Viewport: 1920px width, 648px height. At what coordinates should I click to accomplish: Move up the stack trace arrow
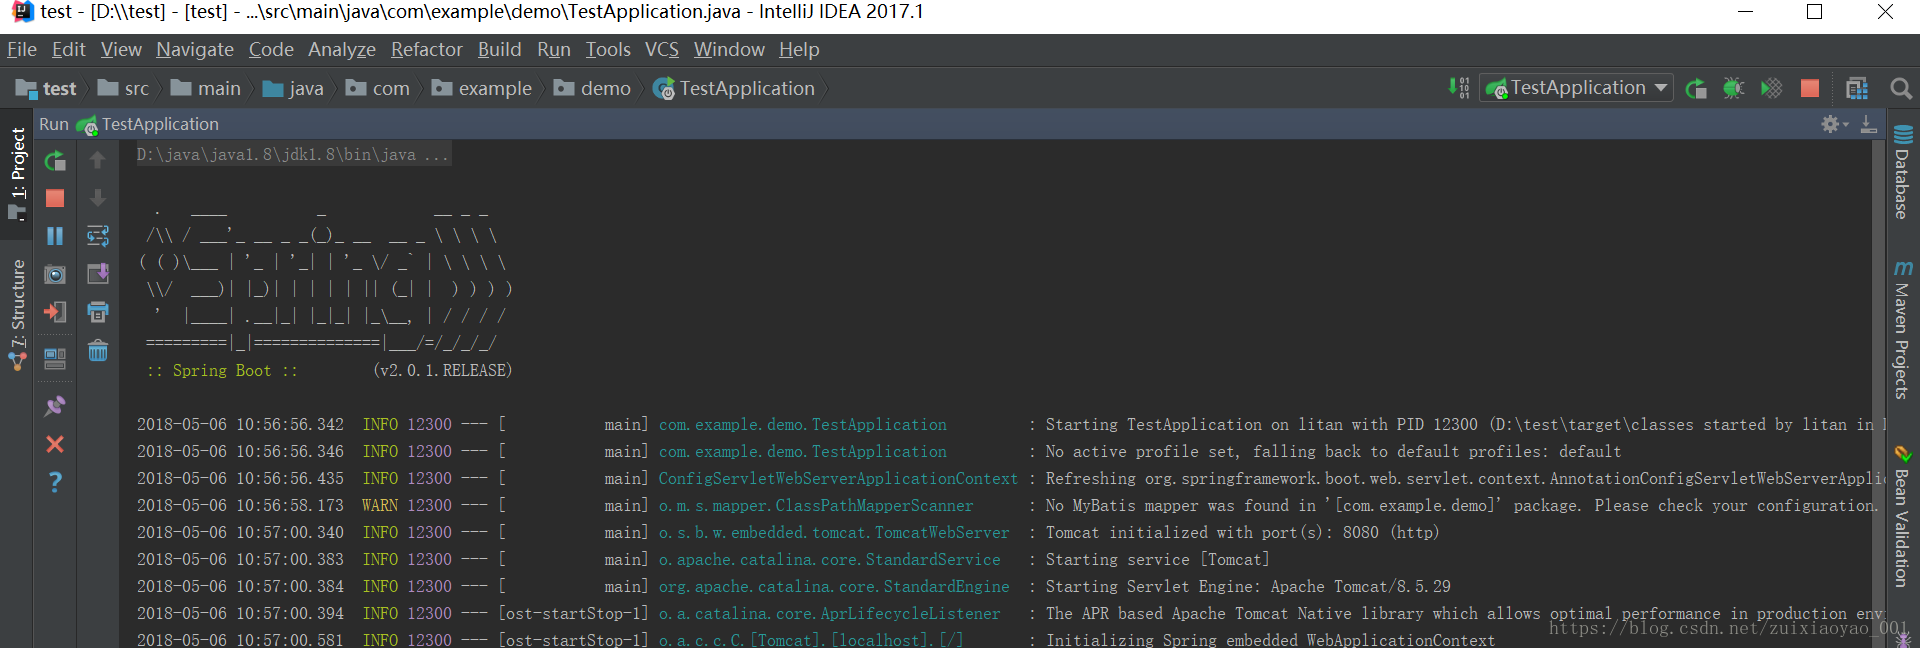(97, 160)
